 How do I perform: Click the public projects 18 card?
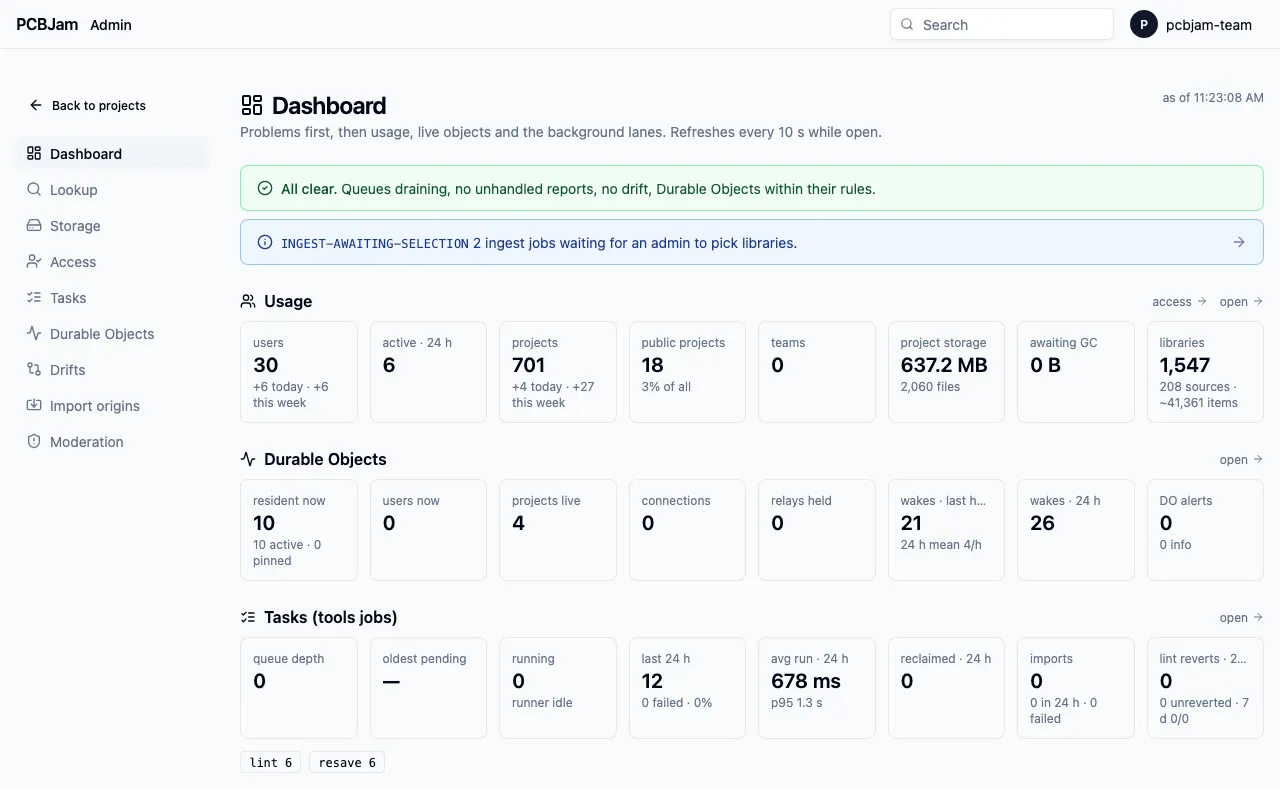click(x=687, y=372)
